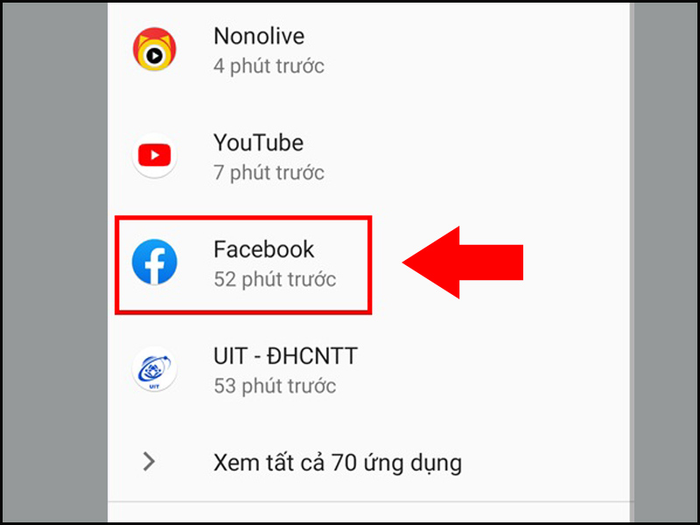This screenshot has width=700, height=525.
Task: Click the scrollbar strip at the list's right edge
Action: pyautogui.click(x=632, y=262)
